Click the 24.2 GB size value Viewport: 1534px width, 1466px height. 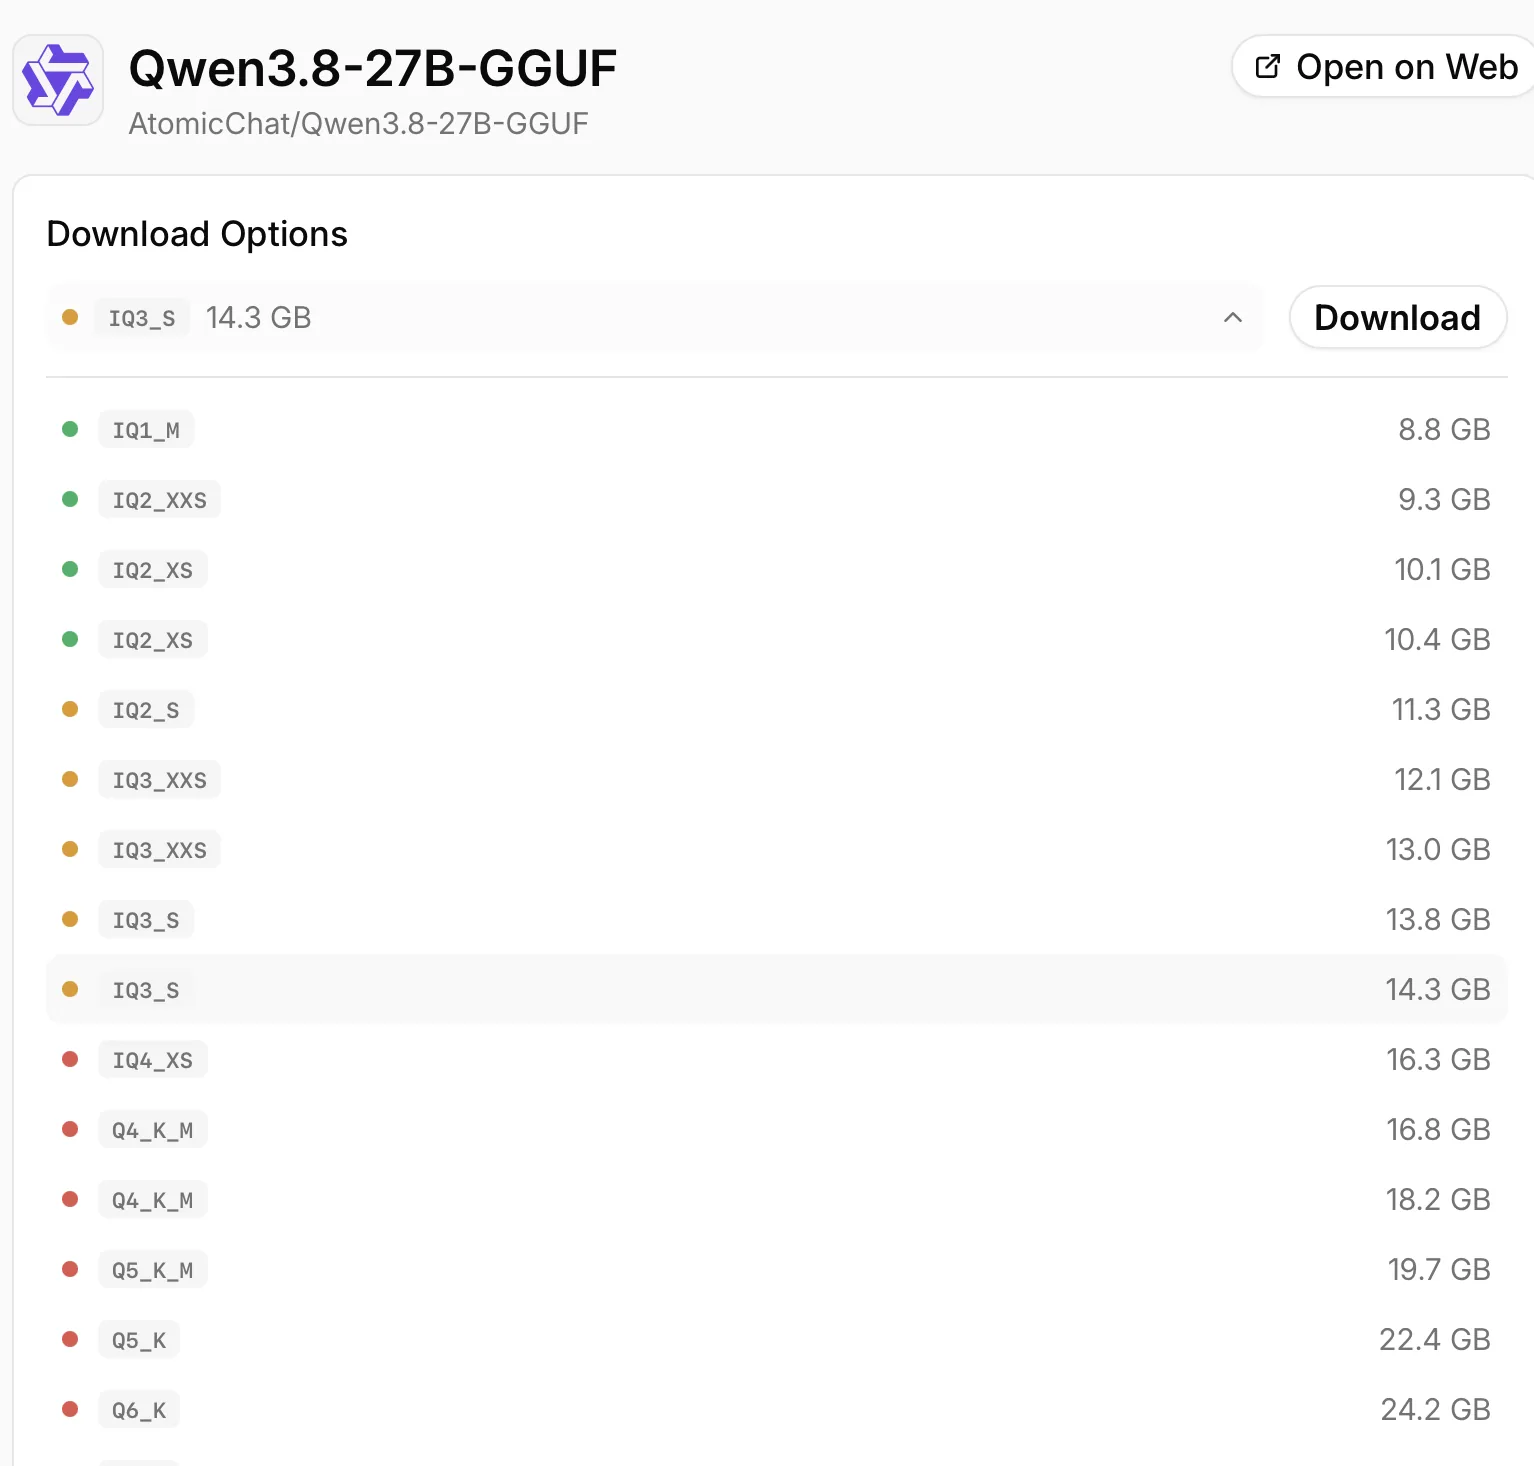point(1435,1409)
